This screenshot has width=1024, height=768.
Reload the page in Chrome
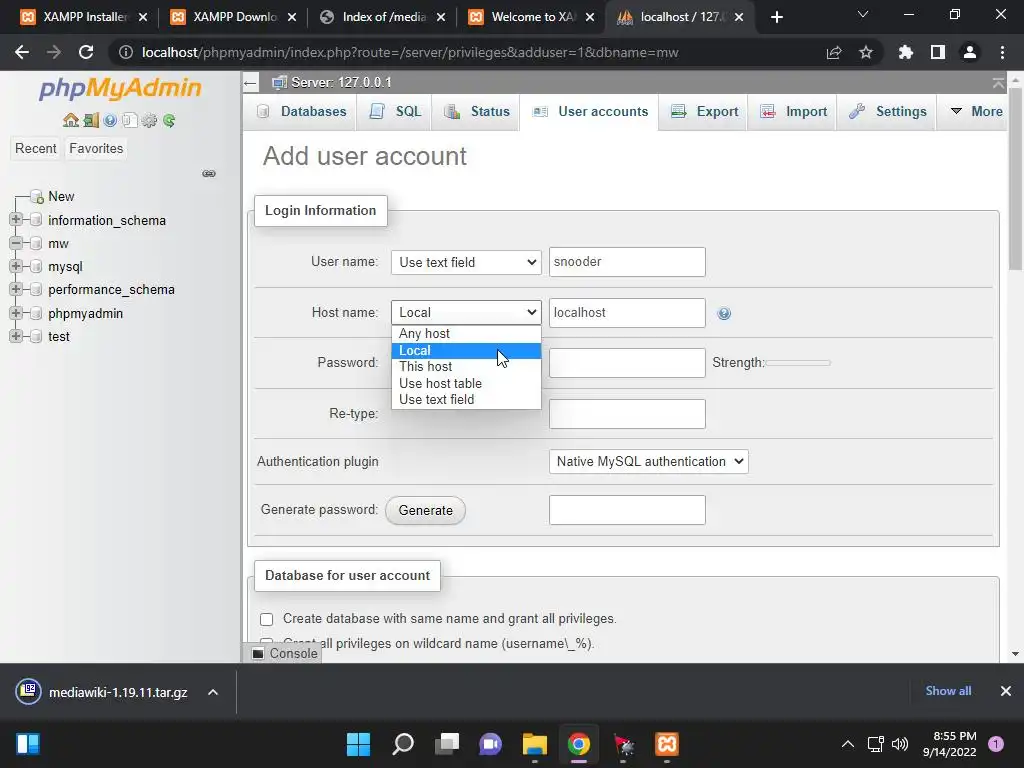86,52
